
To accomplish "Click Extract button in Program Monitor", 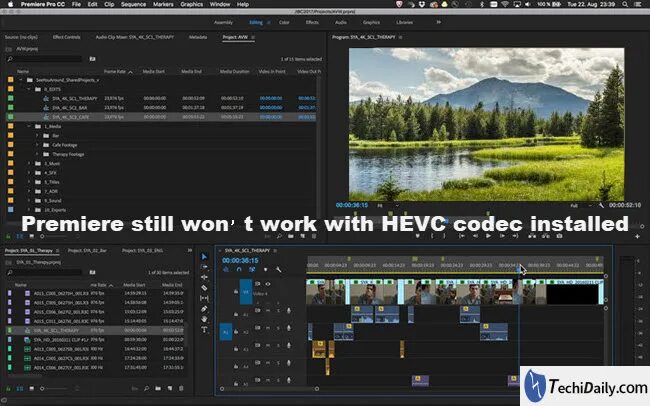I will coord(546,236).
